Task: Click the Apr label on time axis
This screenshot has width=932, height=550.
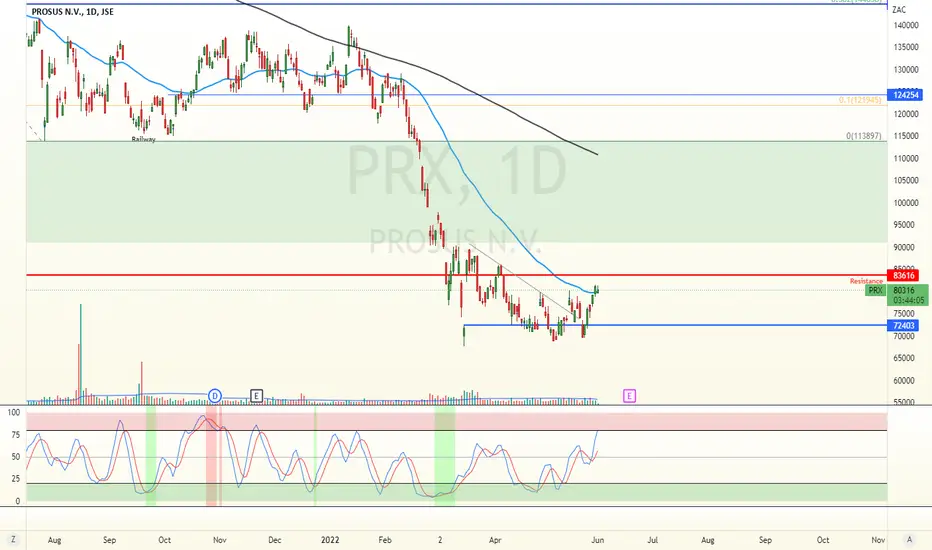Action: point(495,540)
